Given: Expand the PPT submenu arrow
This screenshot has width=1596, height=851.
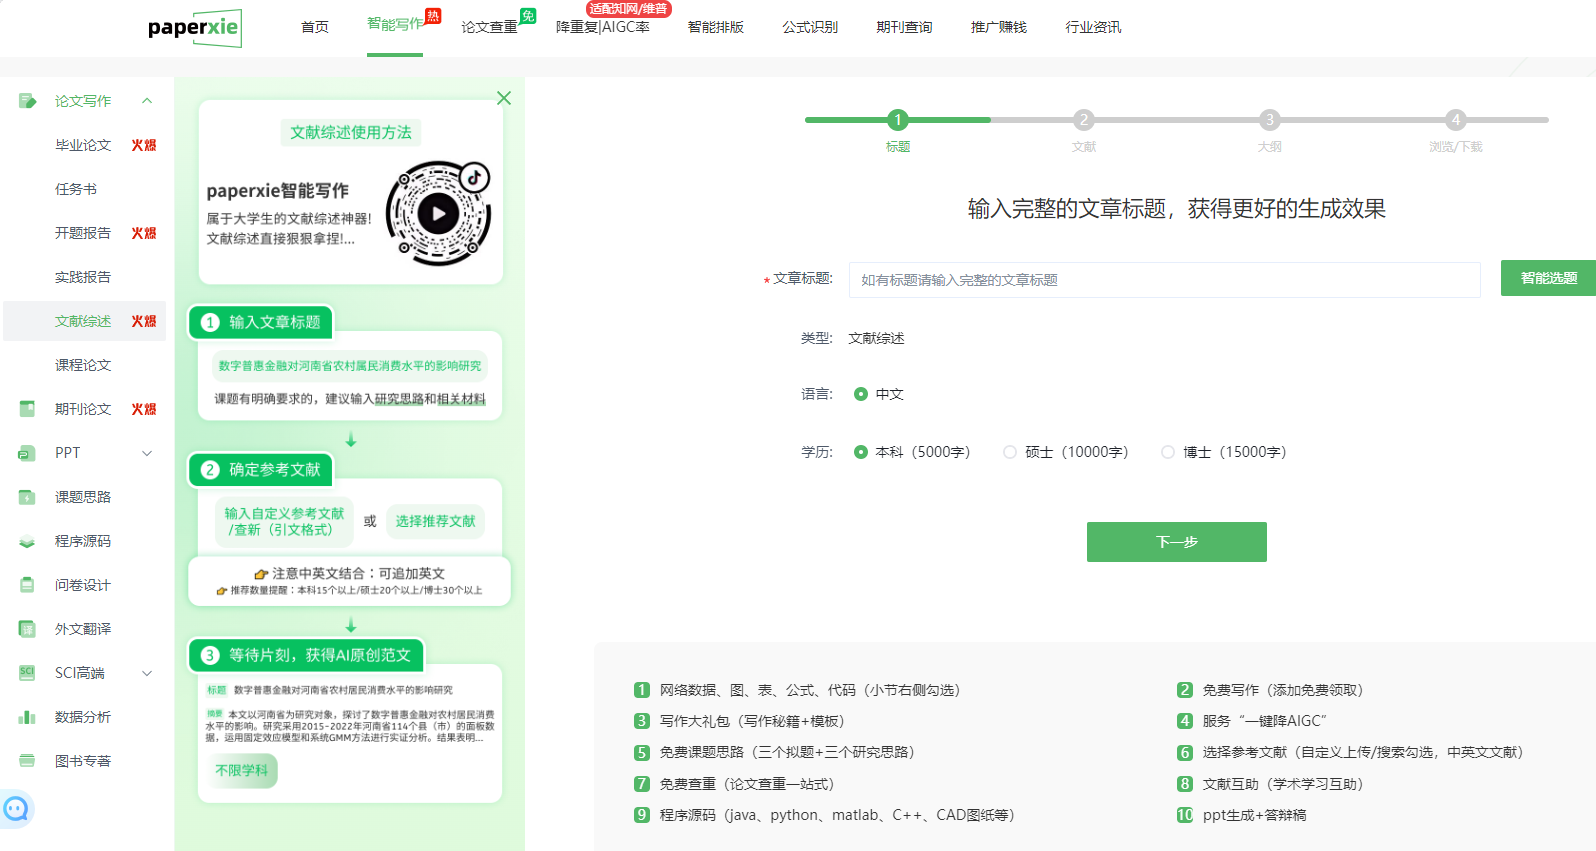Looking at the screenshot, I should [x=147, y=453].
